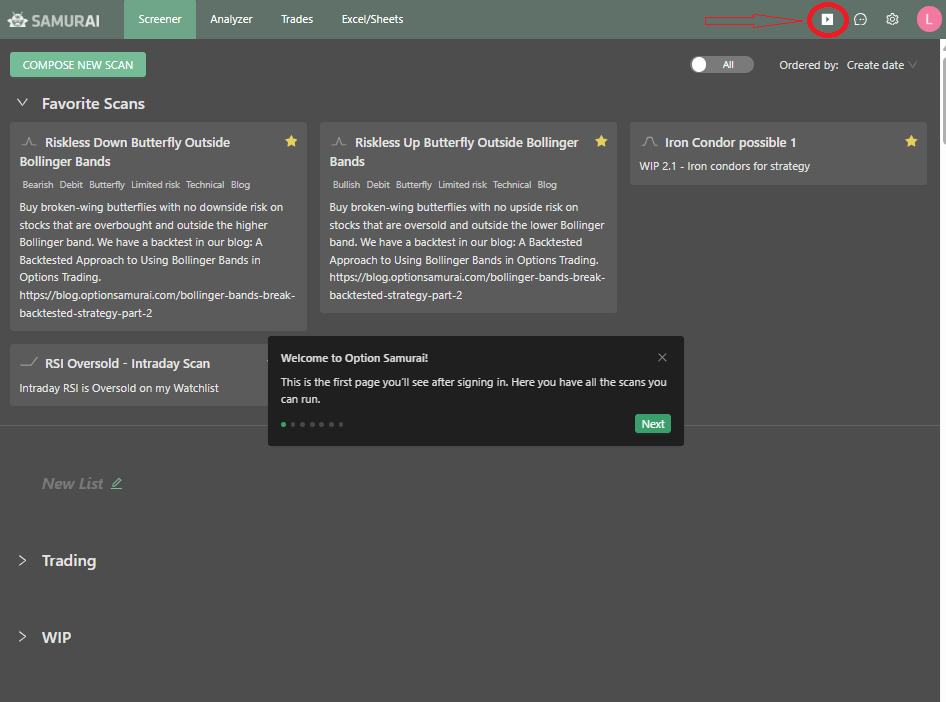Unfavorite the Riskless Up Butterfly star

tap(601, 142)
